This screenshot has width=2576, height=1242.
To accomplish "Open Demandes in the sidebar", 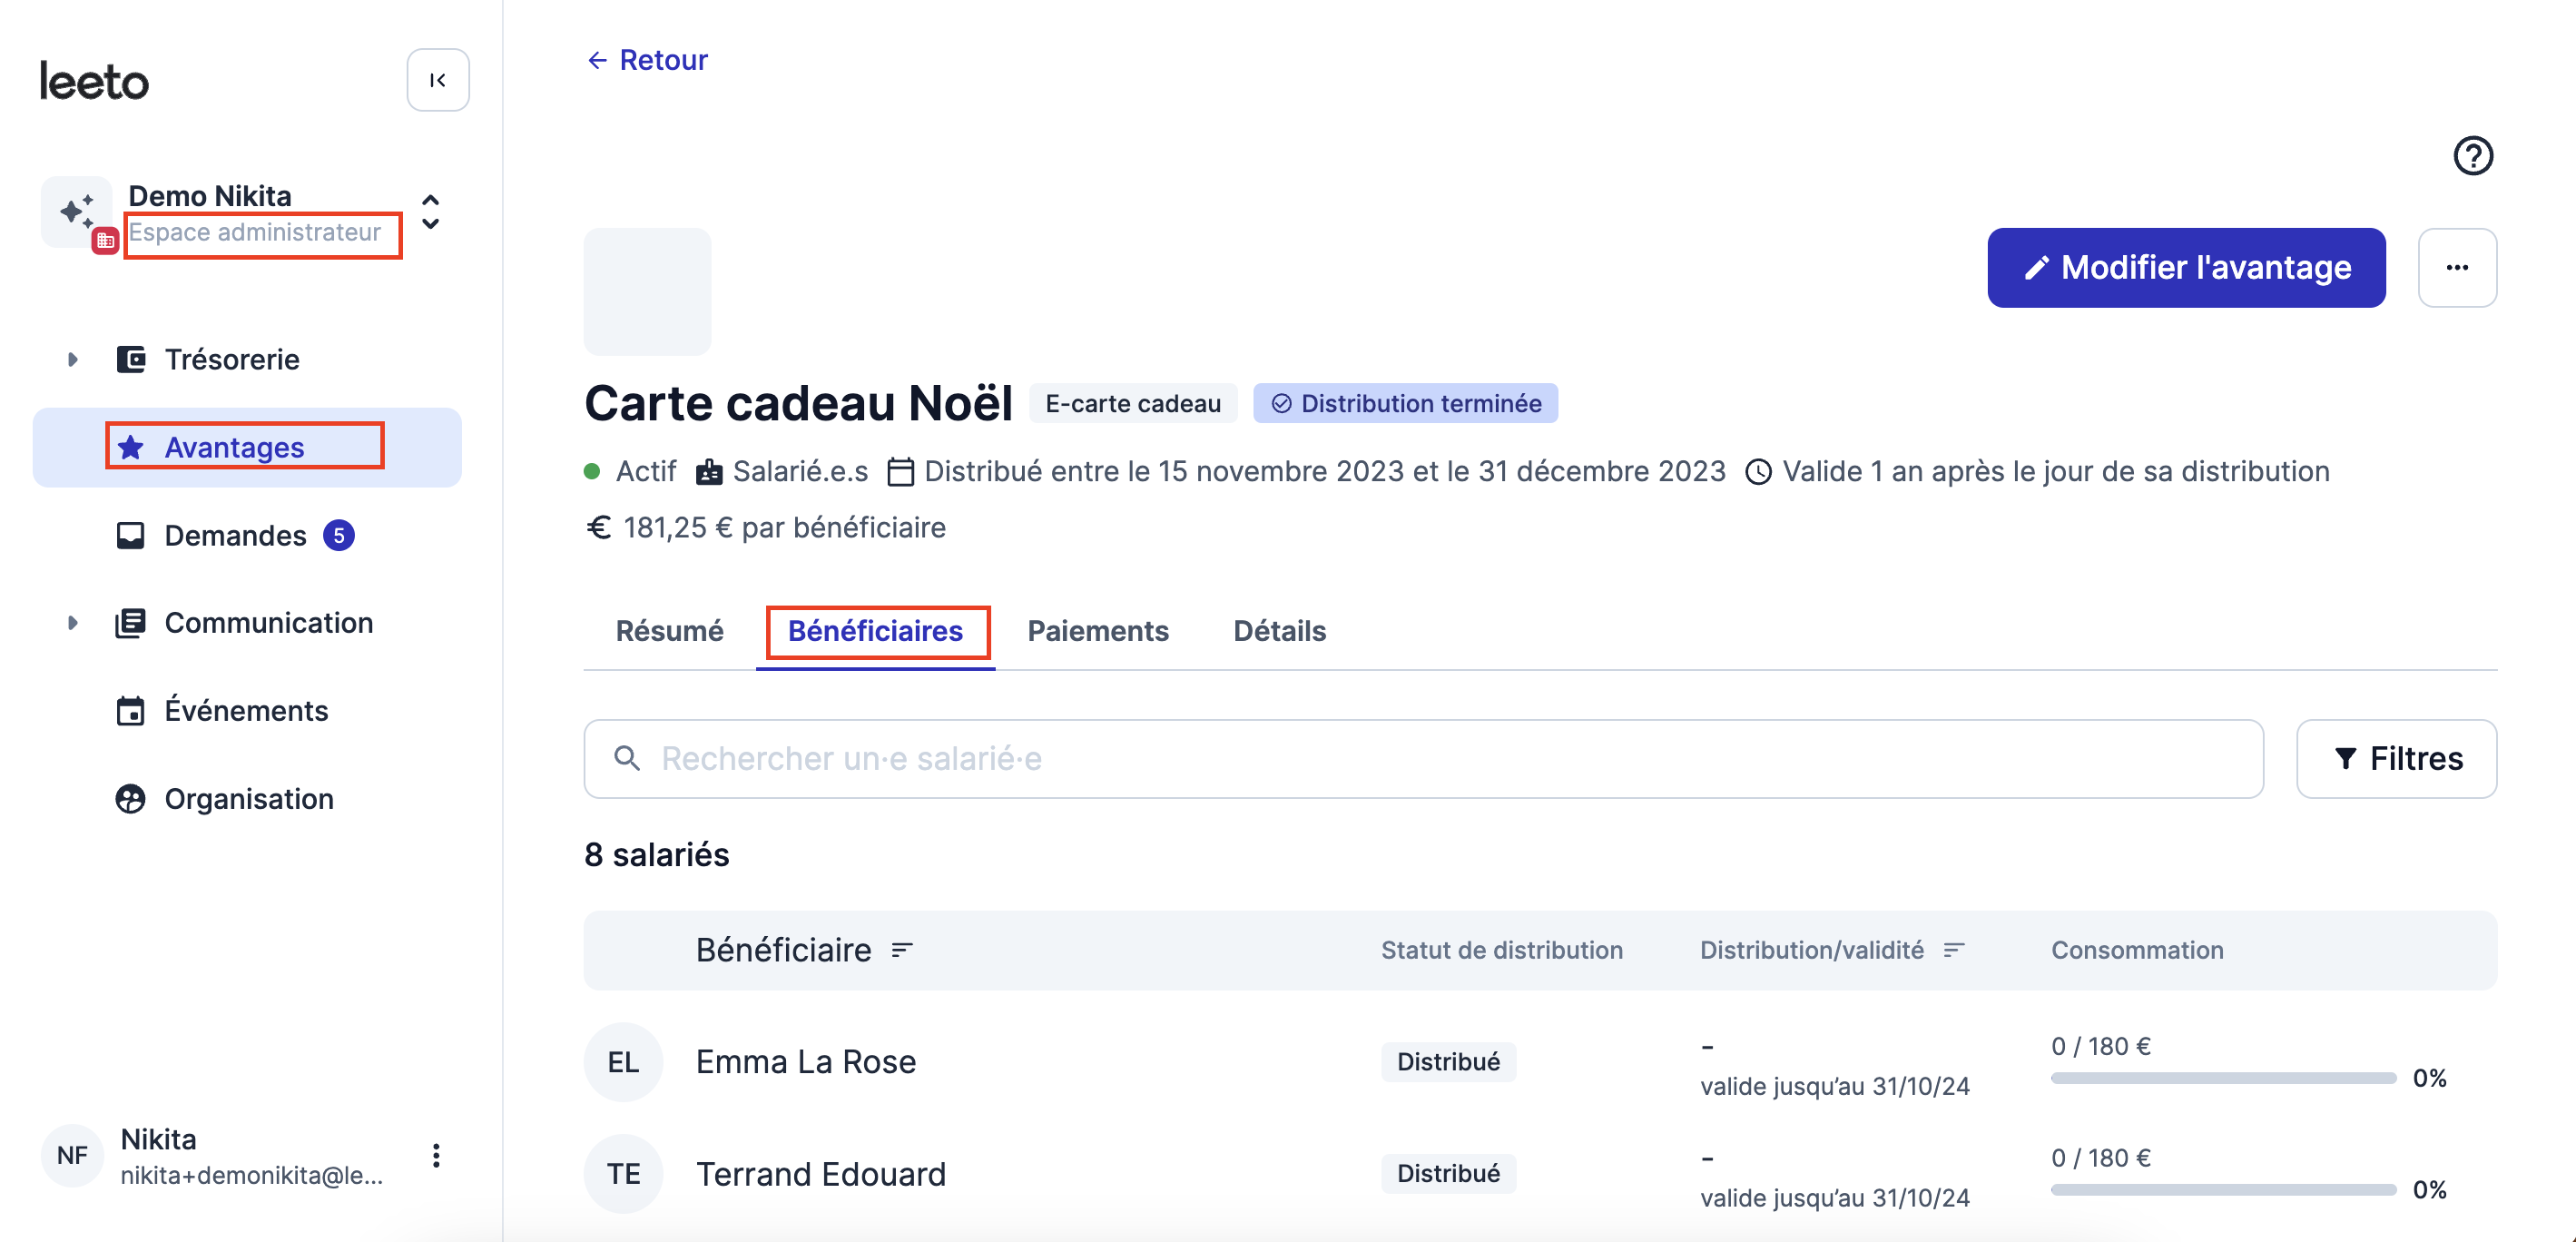I will pyautogui.click(x=247, y=535).
